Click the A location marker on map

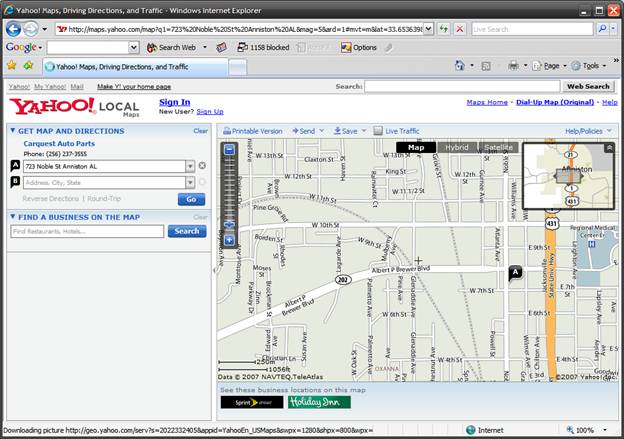click(x=515, y=273)
